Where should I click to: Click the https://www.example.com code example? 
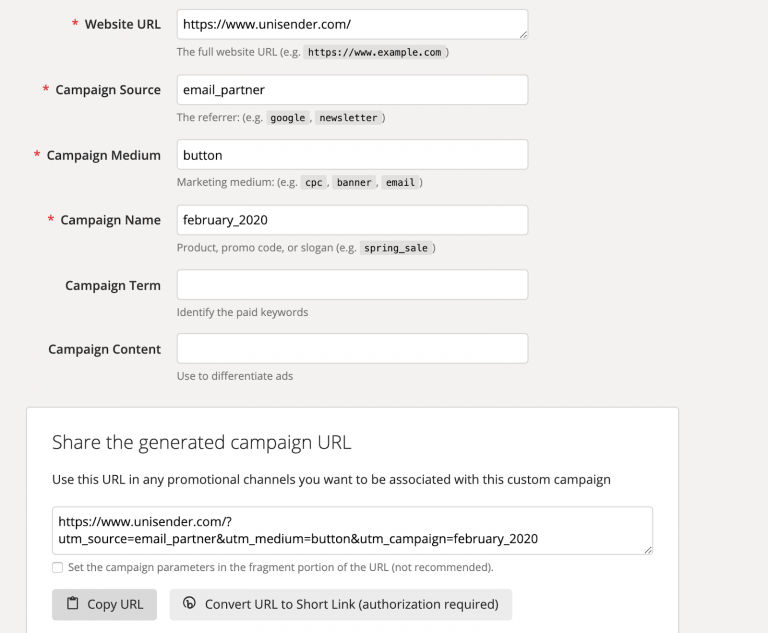(374, 52)
